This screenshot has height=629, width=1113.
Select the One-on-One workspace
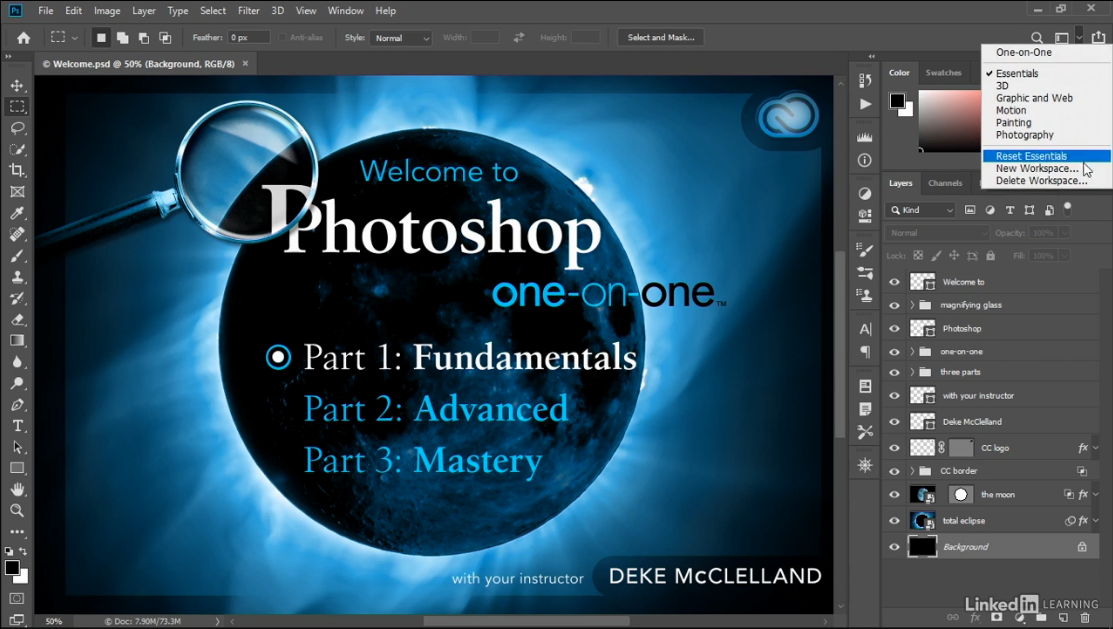[x=1024, y=53]
